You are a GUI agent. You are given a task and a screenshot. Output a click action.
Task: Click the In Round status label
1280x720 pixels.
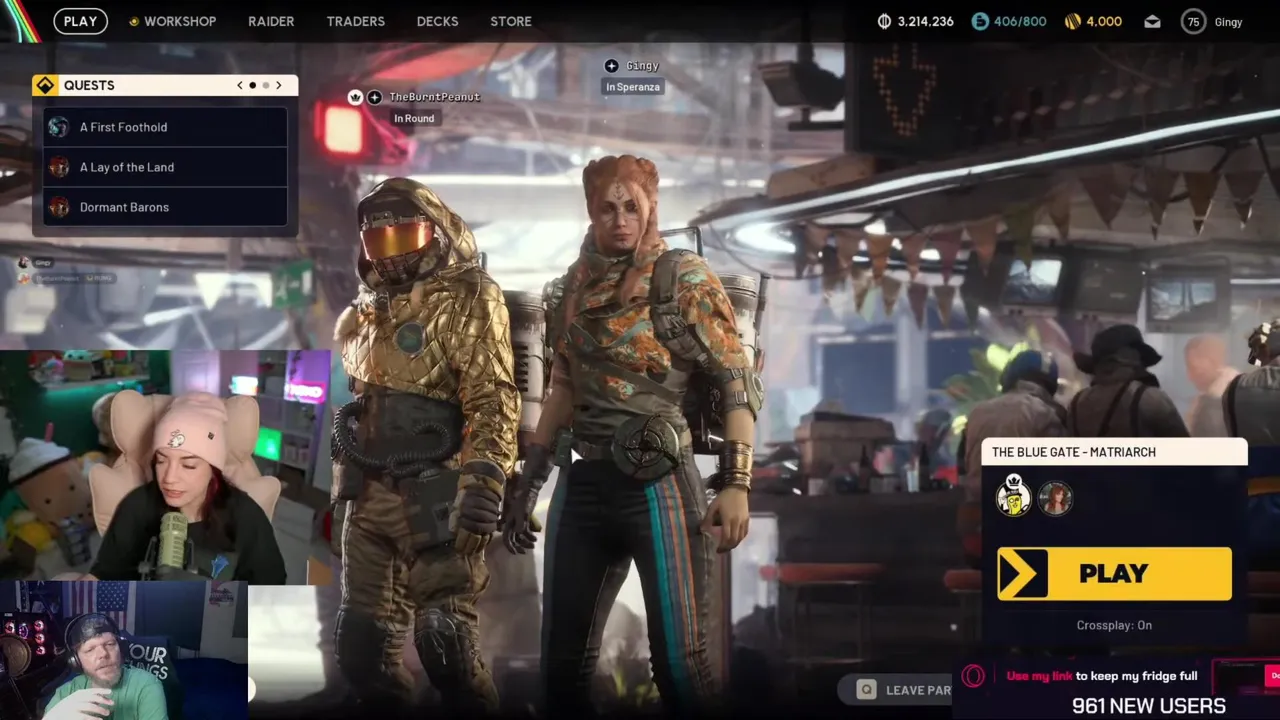tap(414, 118)
